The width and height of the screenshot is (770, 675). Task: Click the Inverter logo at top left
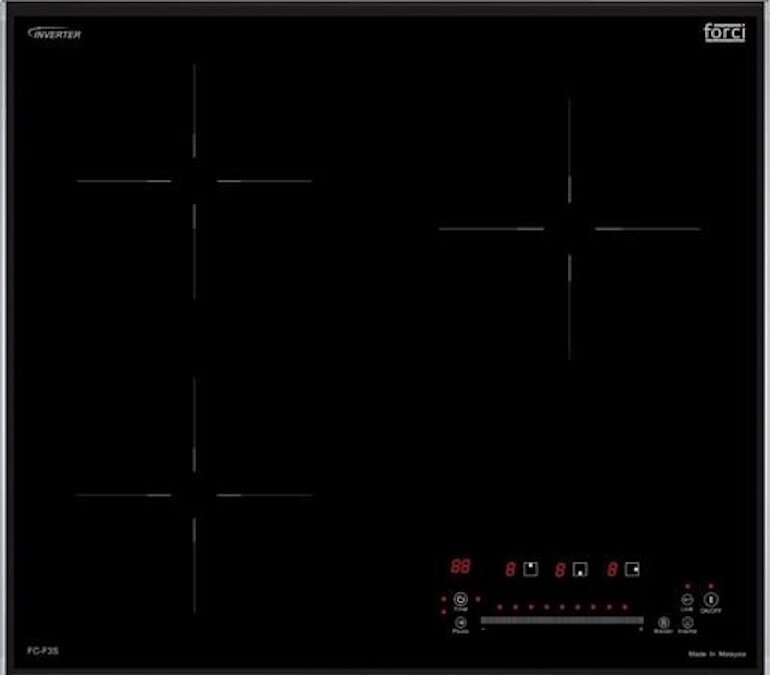pyautogui.click(x=55, y=33)
